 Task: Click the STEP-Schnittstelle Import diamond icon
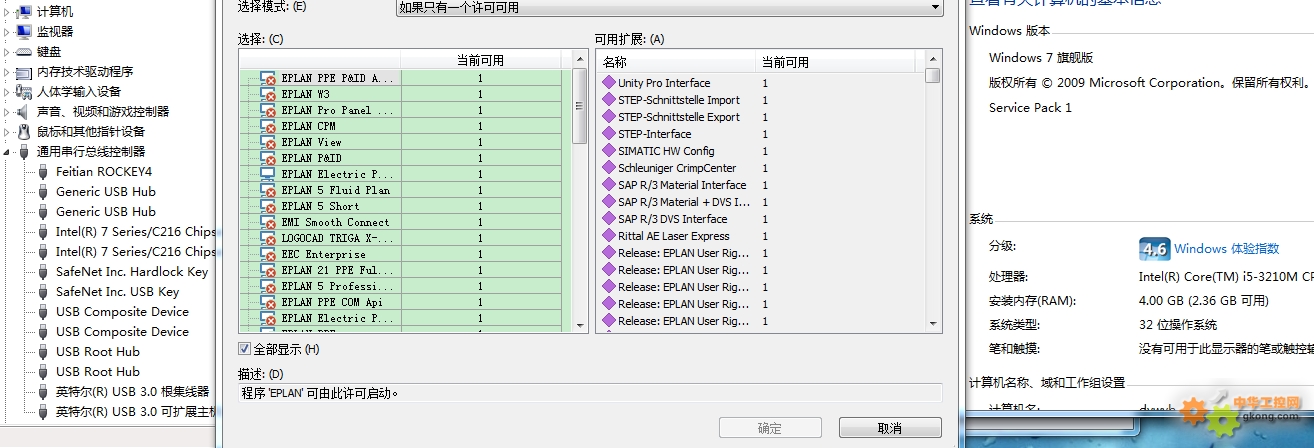(x=607, y=100)
